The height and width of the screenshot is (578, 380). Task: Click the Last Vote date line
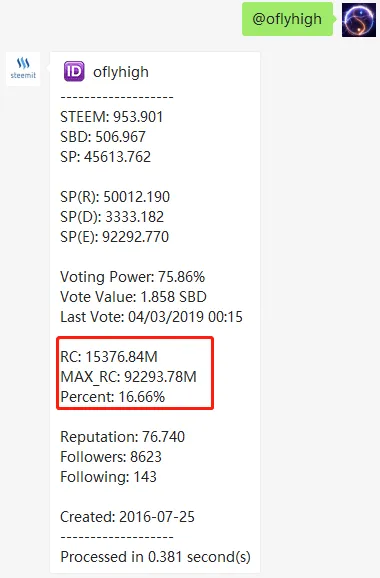[151, 317]
